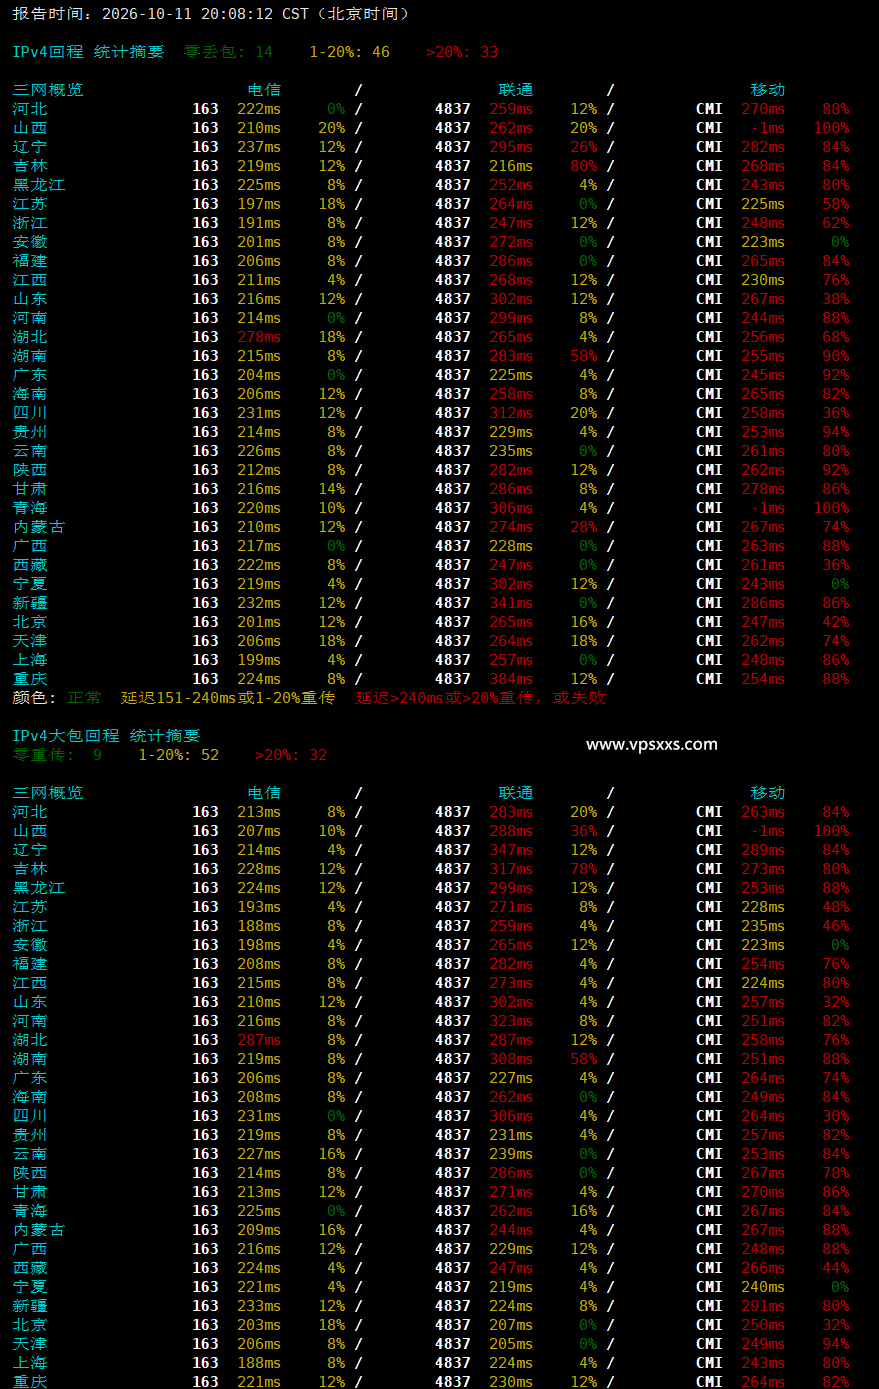The height and width of the screenshot is (1389, 879).
Task: Click 河北 移动 latency "270ms" in IPv4回程 table
Action: point(763,109)
